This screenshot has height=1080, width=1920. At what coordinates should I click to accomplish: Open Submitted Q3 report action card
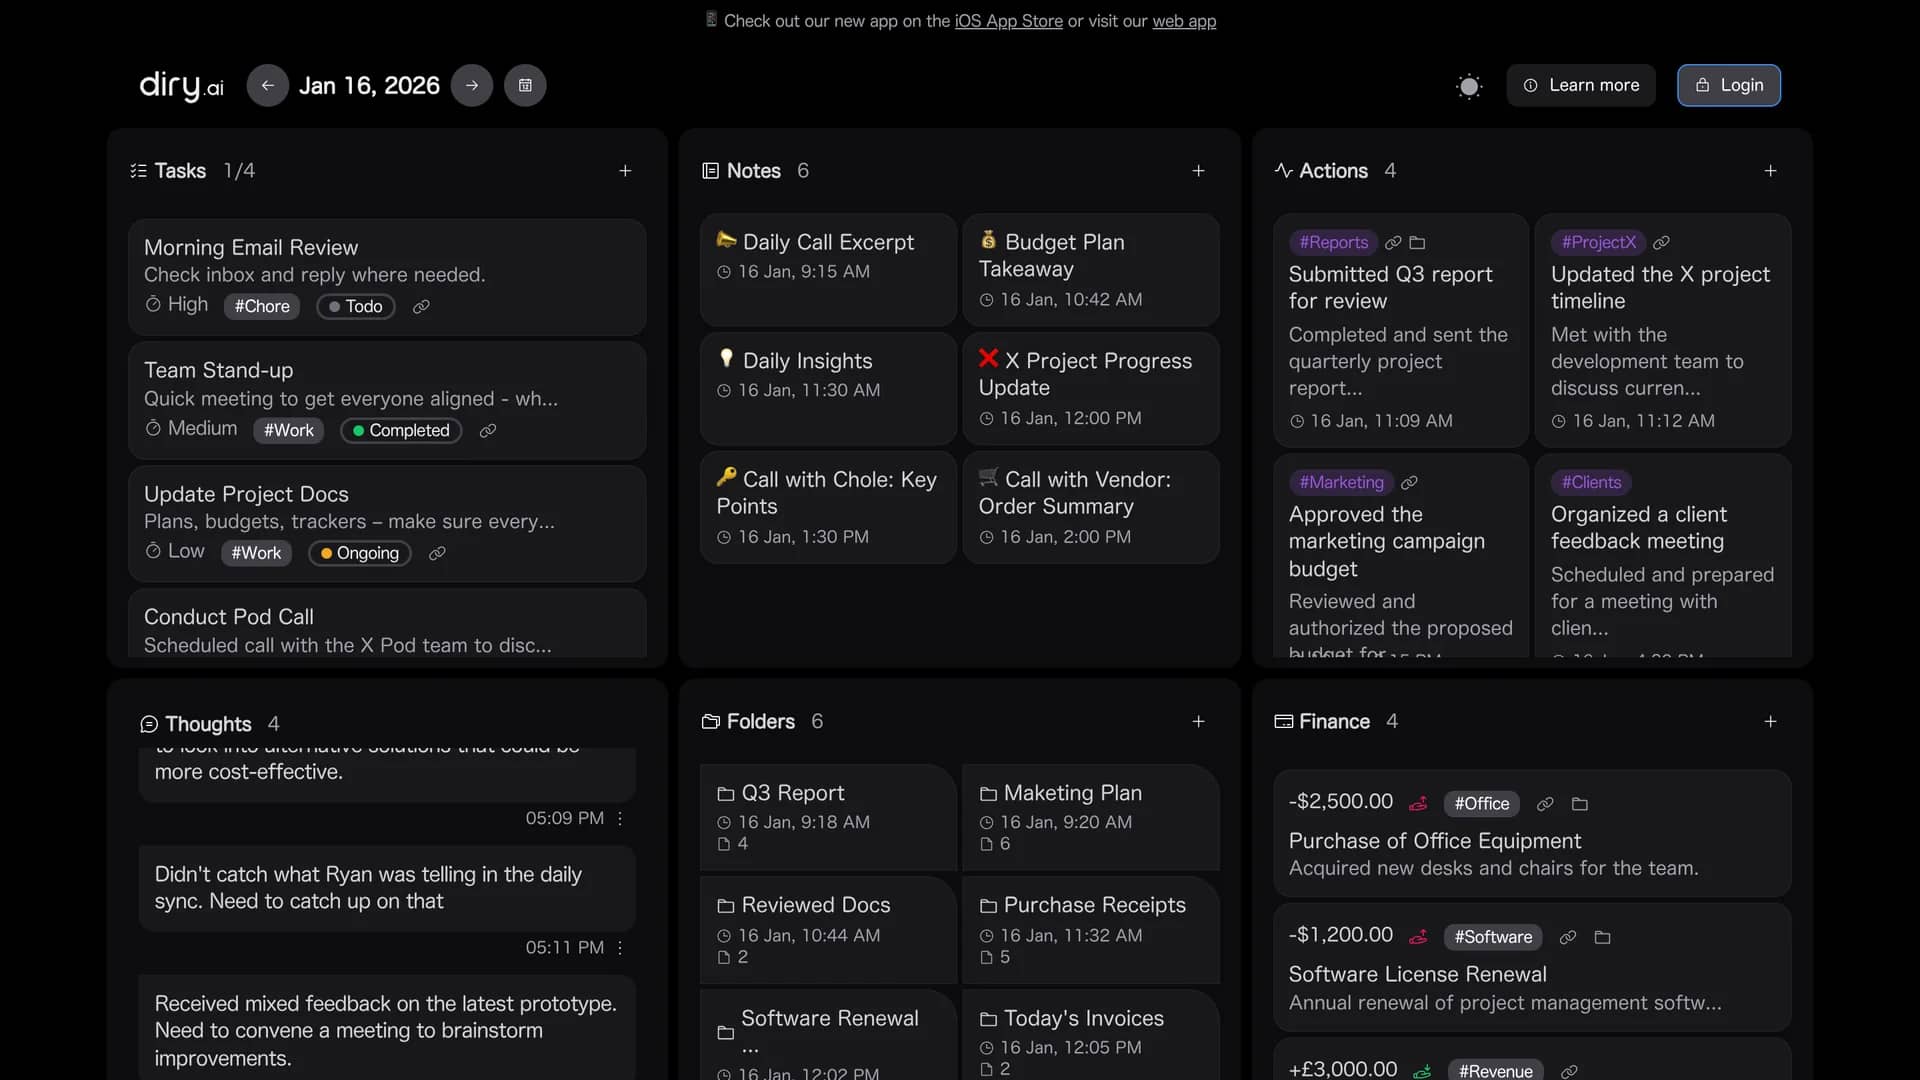[x=1400, y=330]
